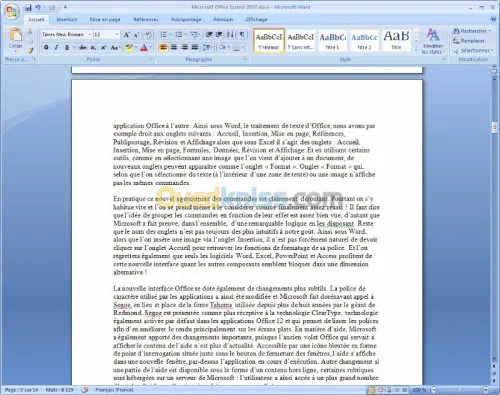Screen dimensions: 500x395
Task: Apply the Titre 2 style
Action: 364,41
